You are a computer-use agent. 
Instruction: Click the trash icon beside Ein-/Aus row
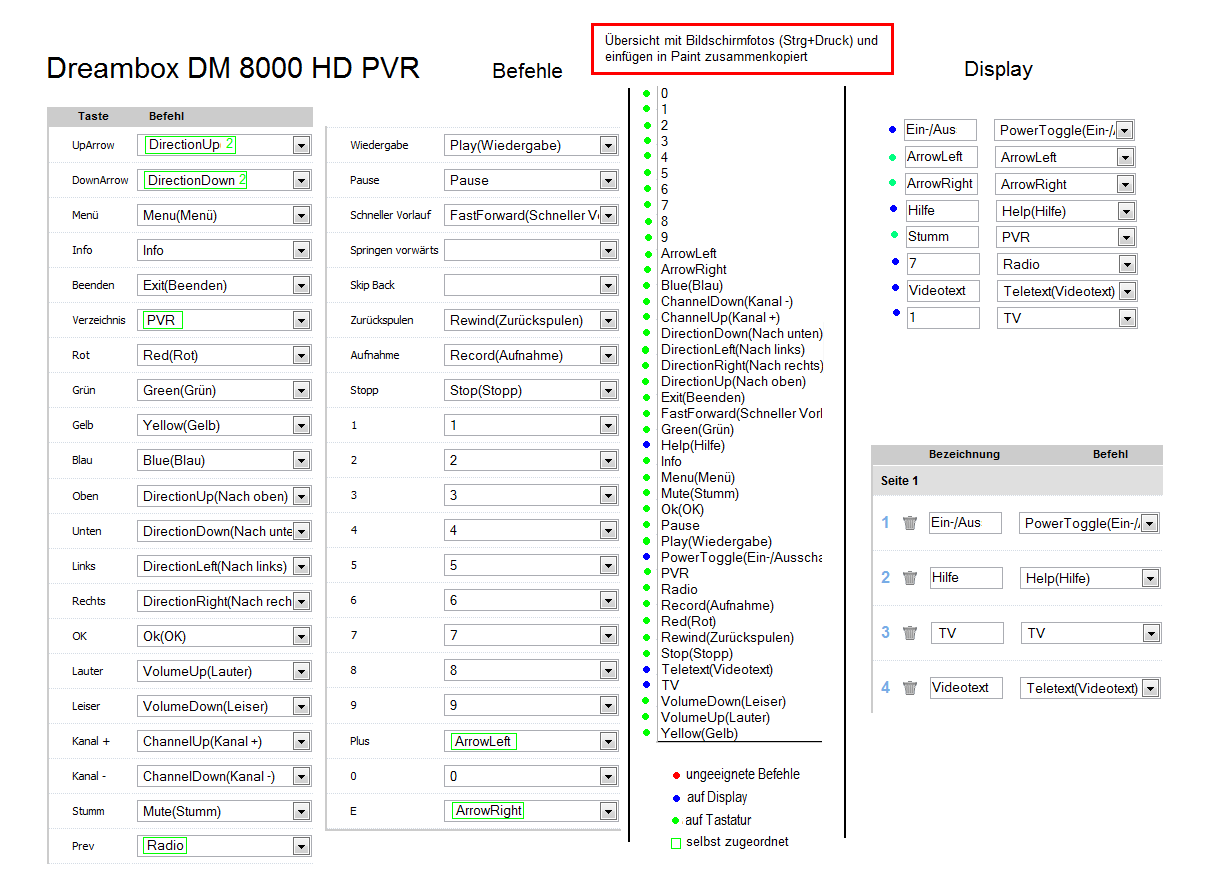(909, 523)
